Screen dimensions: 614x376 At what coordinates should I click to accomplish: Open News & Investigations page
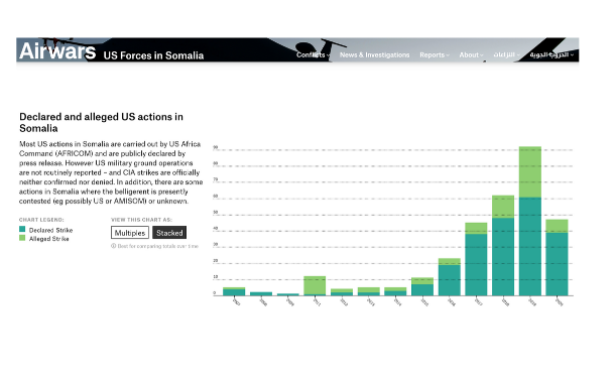374,55
